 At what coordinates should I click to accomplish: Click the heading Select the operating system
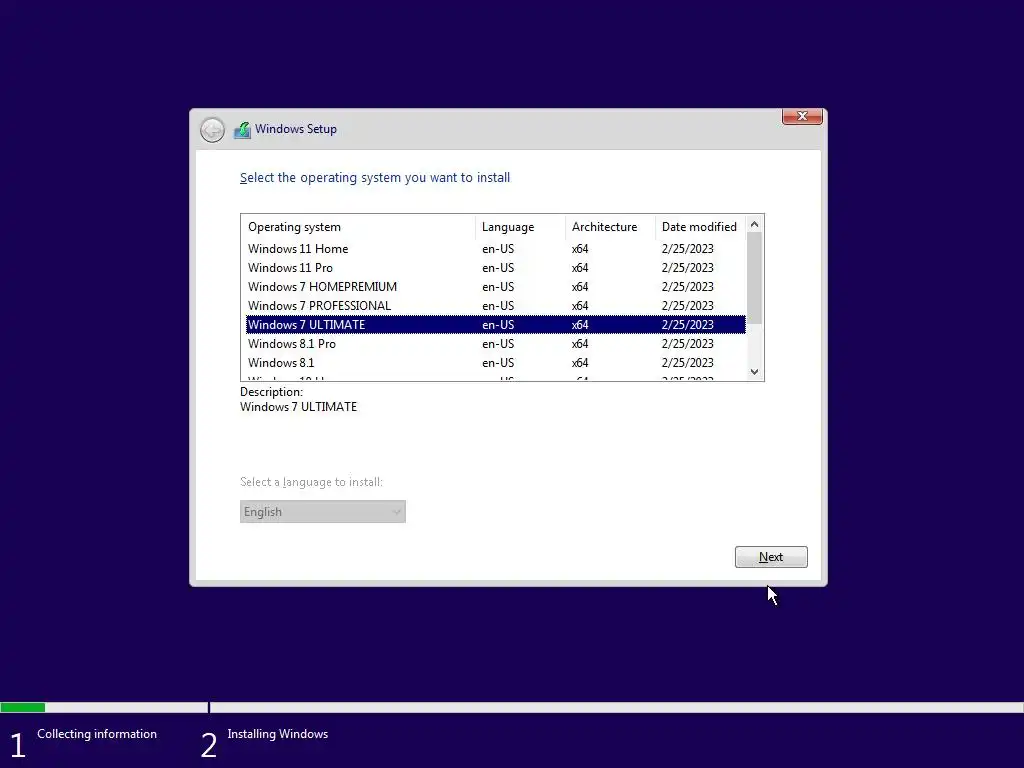click(x=375, y=178)
